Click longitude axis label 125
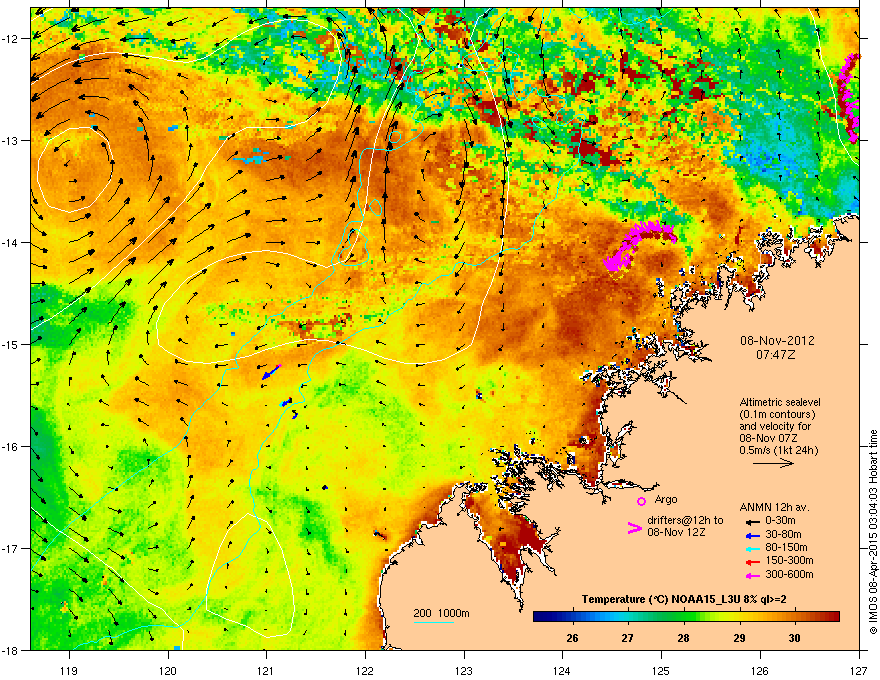Image resolution: width=880 pixels, height=680 pixels. 661,670
